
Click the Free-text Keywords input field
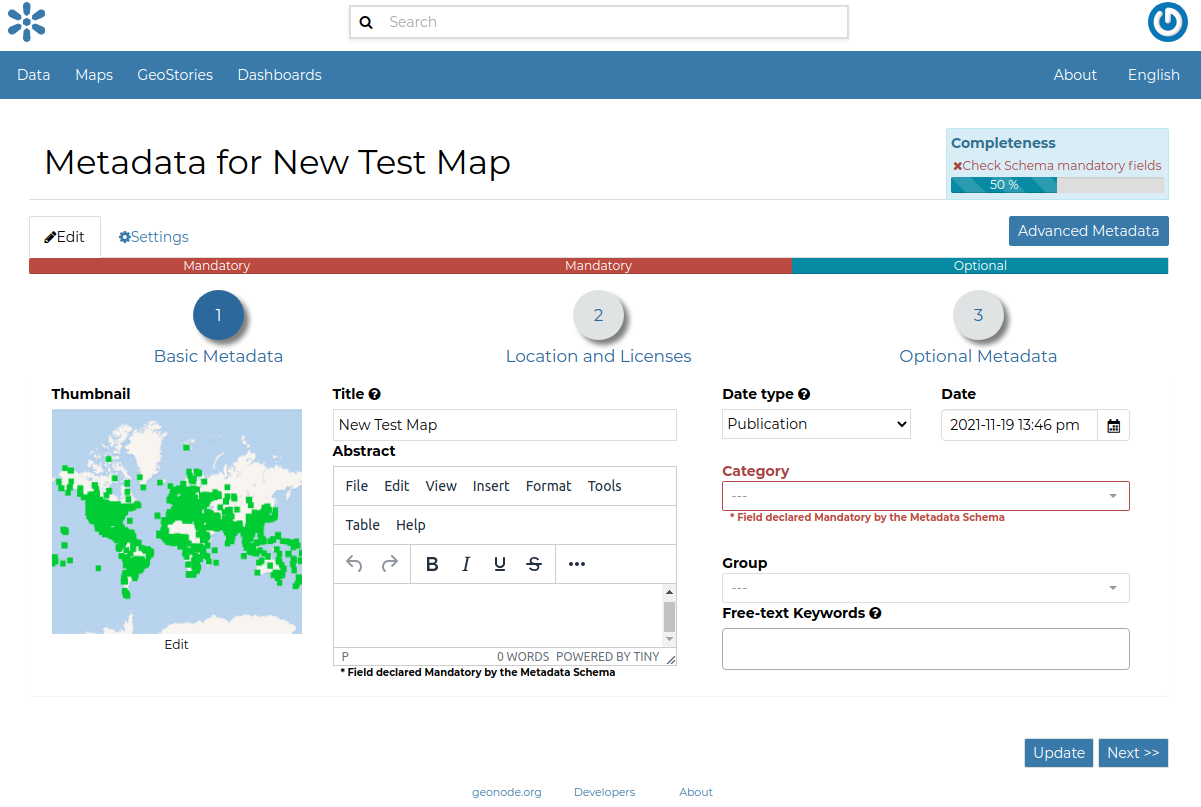tap(924, 648)
